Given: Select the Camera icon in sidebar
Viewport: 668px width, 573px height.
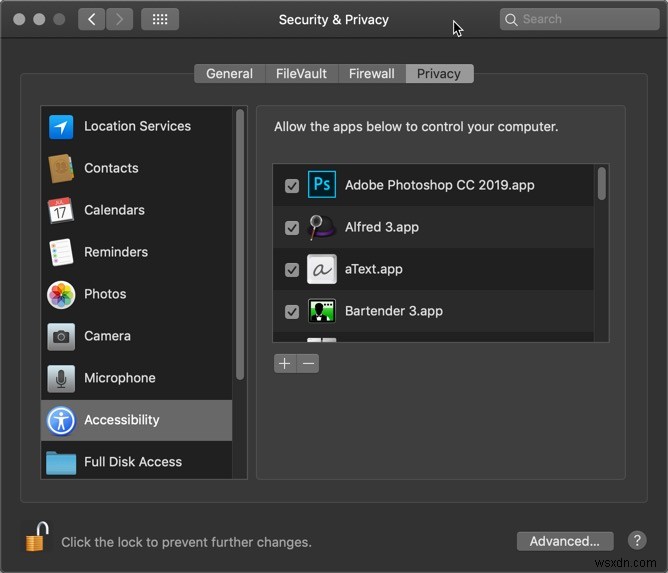Looking at the screenshot, I should point(61,336).
